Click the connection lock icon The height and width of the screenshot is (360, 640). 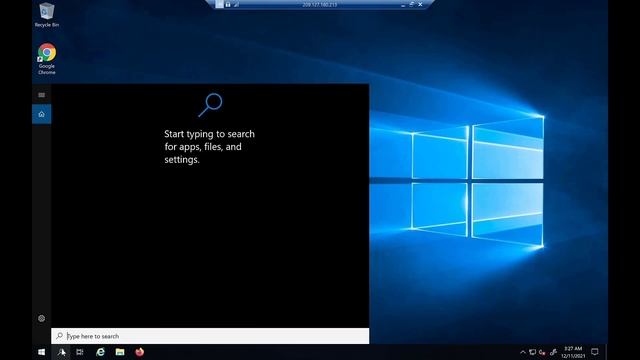tap(228, 4)
